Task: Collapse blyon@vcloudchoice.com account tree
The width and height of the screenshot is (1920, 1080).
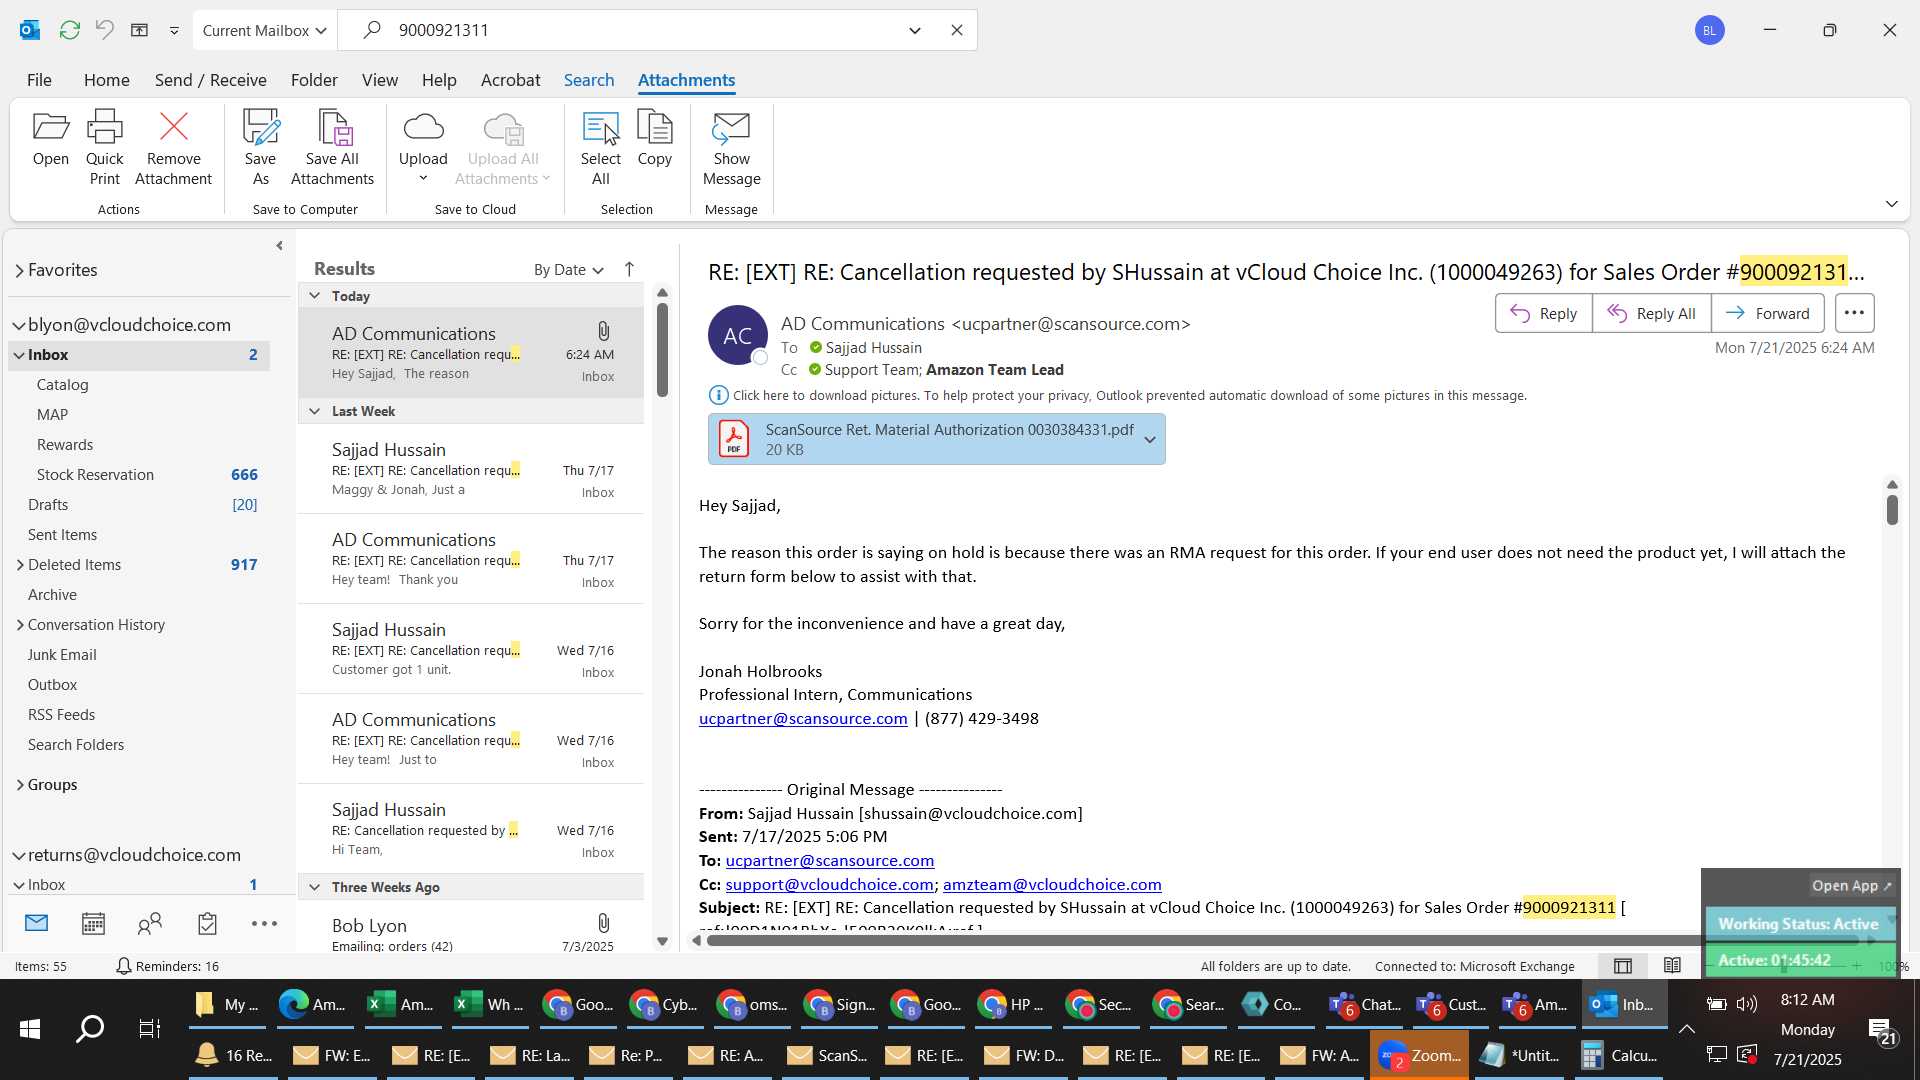Action: click(18, 326)
